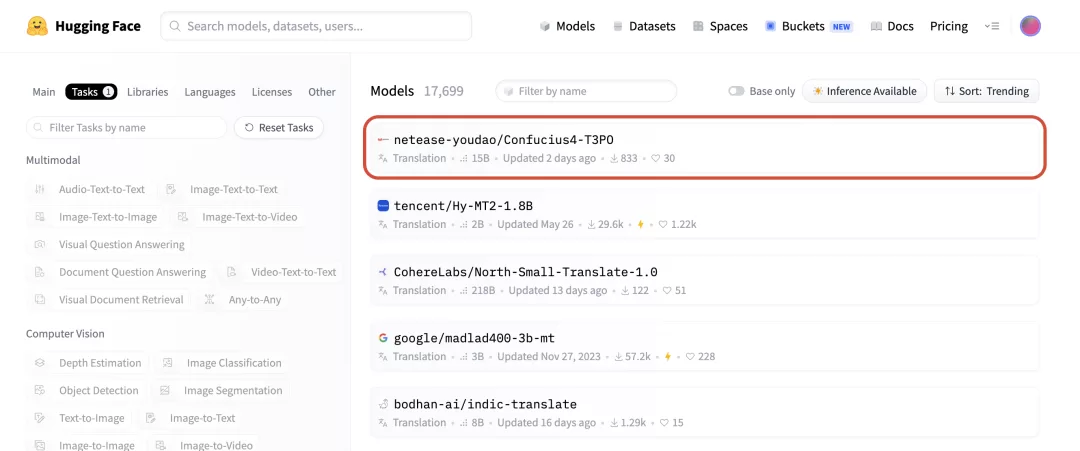Select the Visual Question Answering task
The width and height of the screenshot is (1080, 451).
click(x=110, y=244)
